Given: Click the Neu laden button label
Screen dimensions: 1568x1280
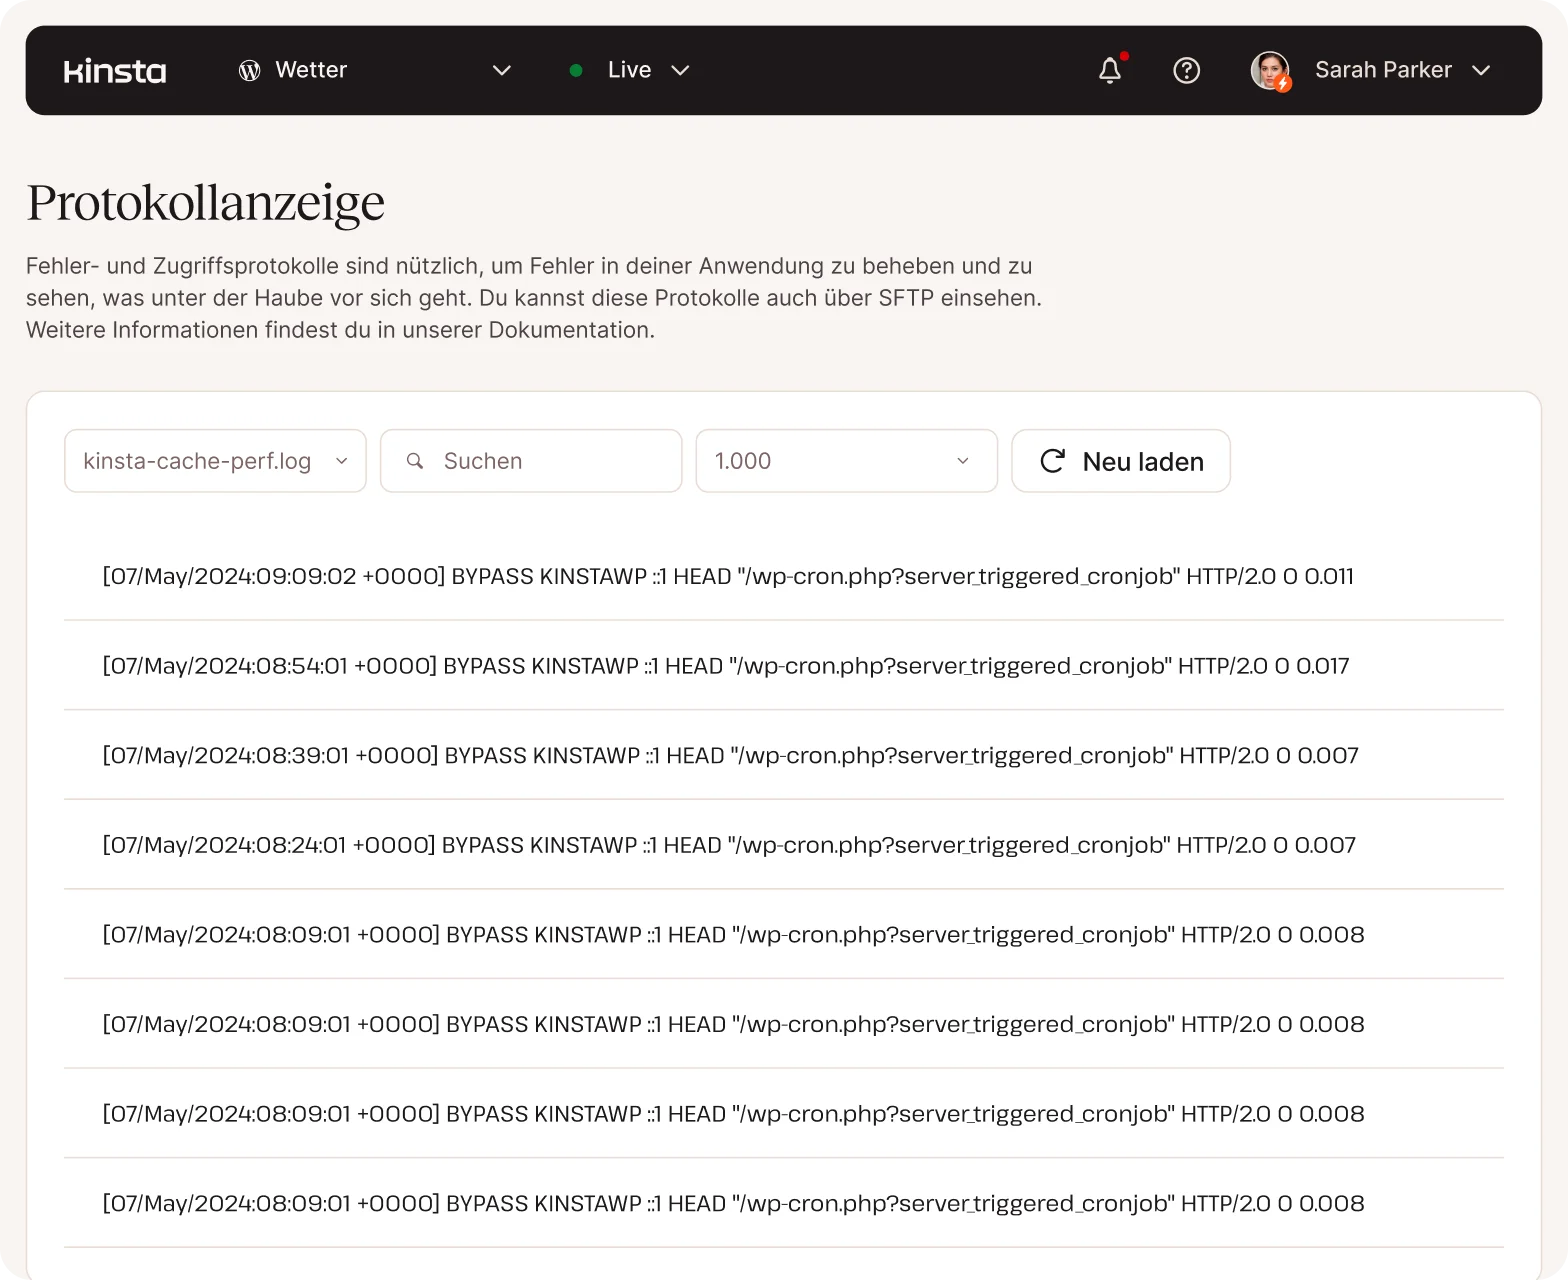Looking at the screenshot, I should (1143, 462).
